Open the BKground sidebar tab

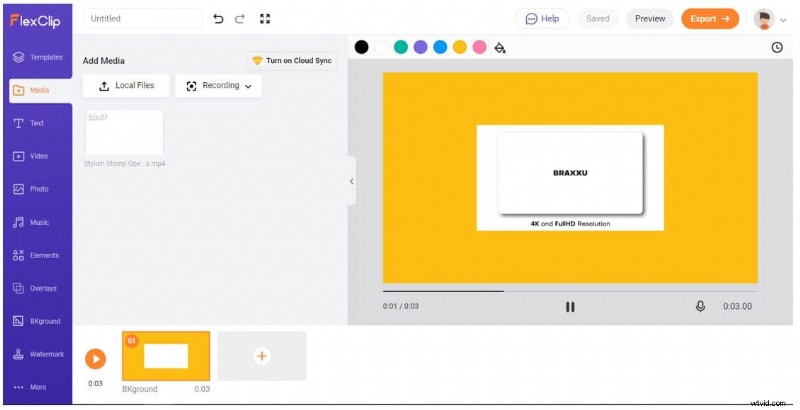(38, 321)
